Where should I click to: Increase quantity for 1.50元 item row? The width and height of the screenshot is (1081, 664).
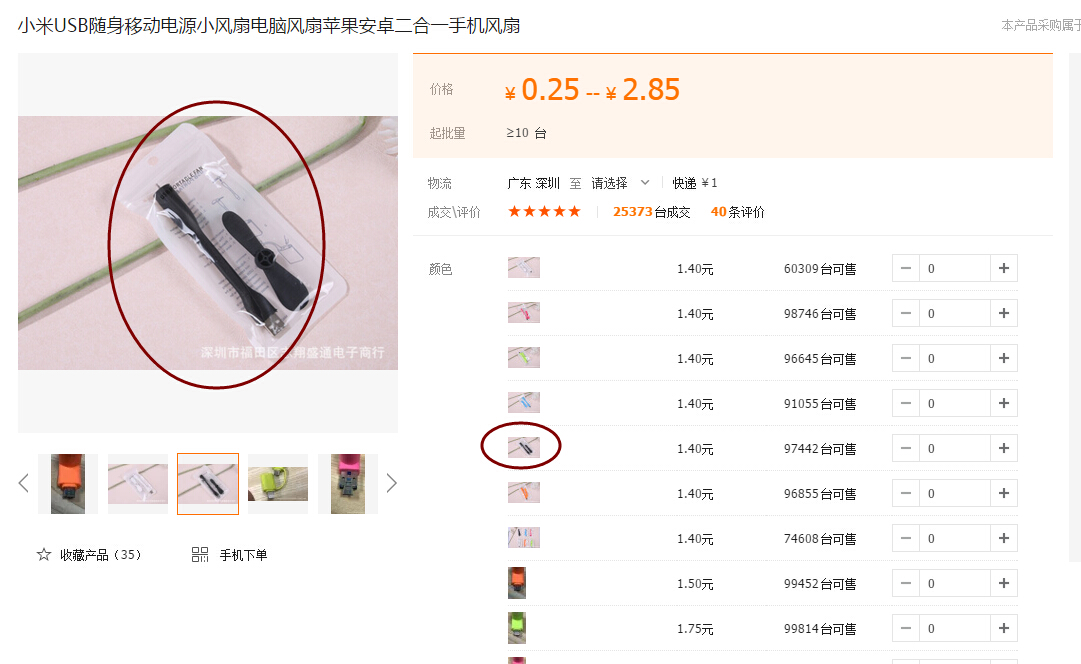[1004, 583]
